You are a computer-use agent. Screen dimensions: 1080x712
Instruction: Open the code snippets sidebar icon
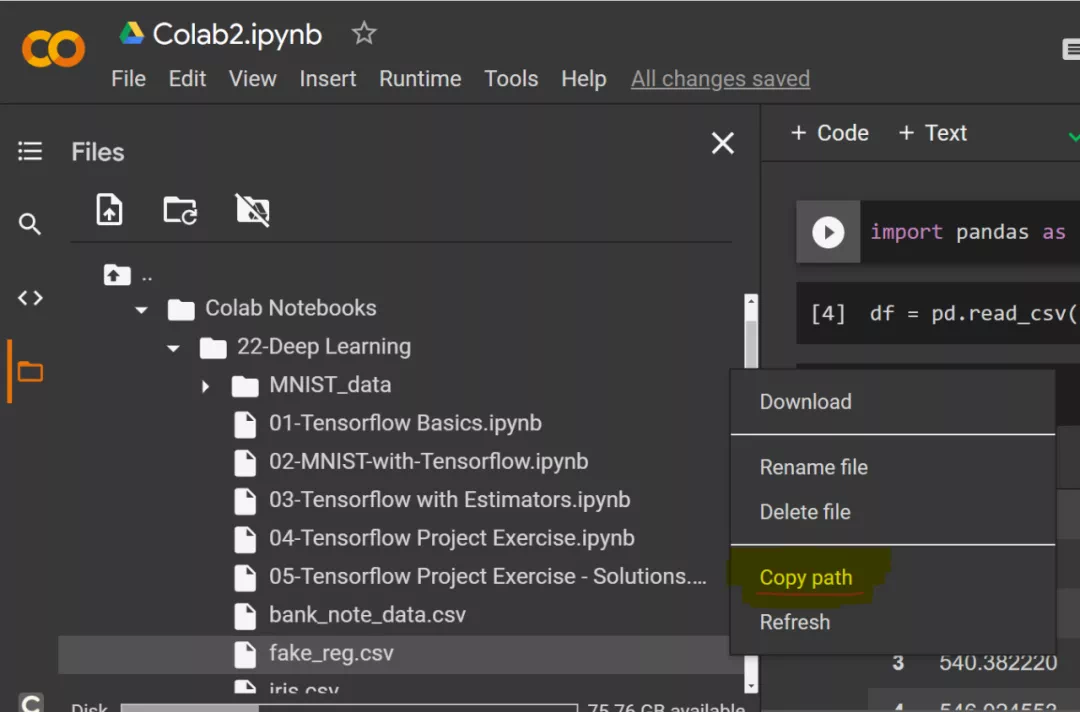(x=30, y=297)
